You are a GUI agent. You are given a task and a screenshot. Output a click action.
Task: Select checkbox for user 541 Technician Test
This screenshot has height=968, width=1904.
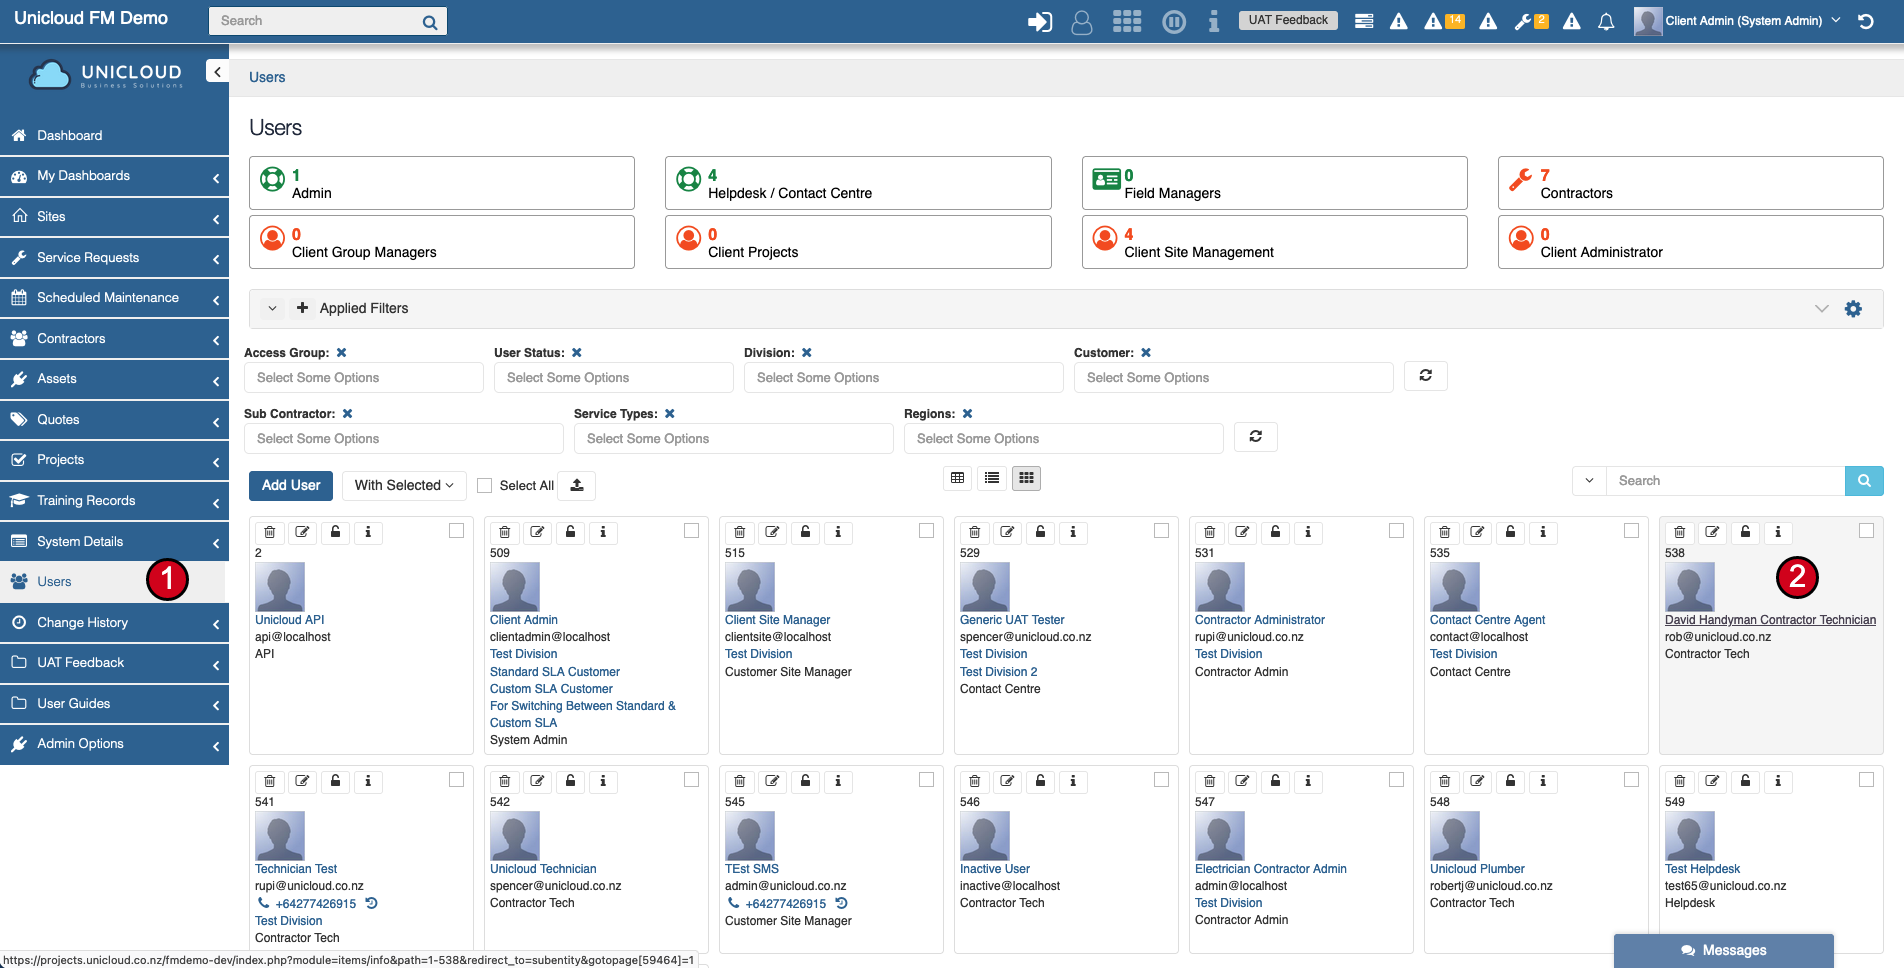click(457, 780)
